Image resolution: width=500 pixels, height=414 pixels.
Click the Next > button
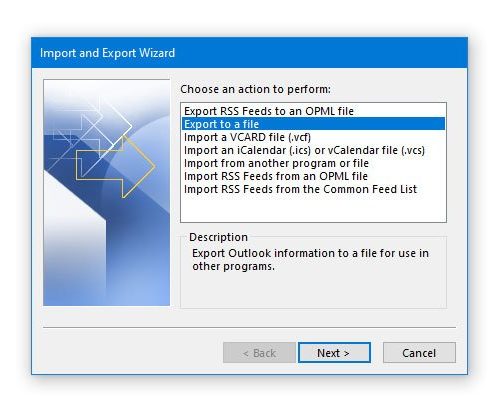(x=334, y=353)
